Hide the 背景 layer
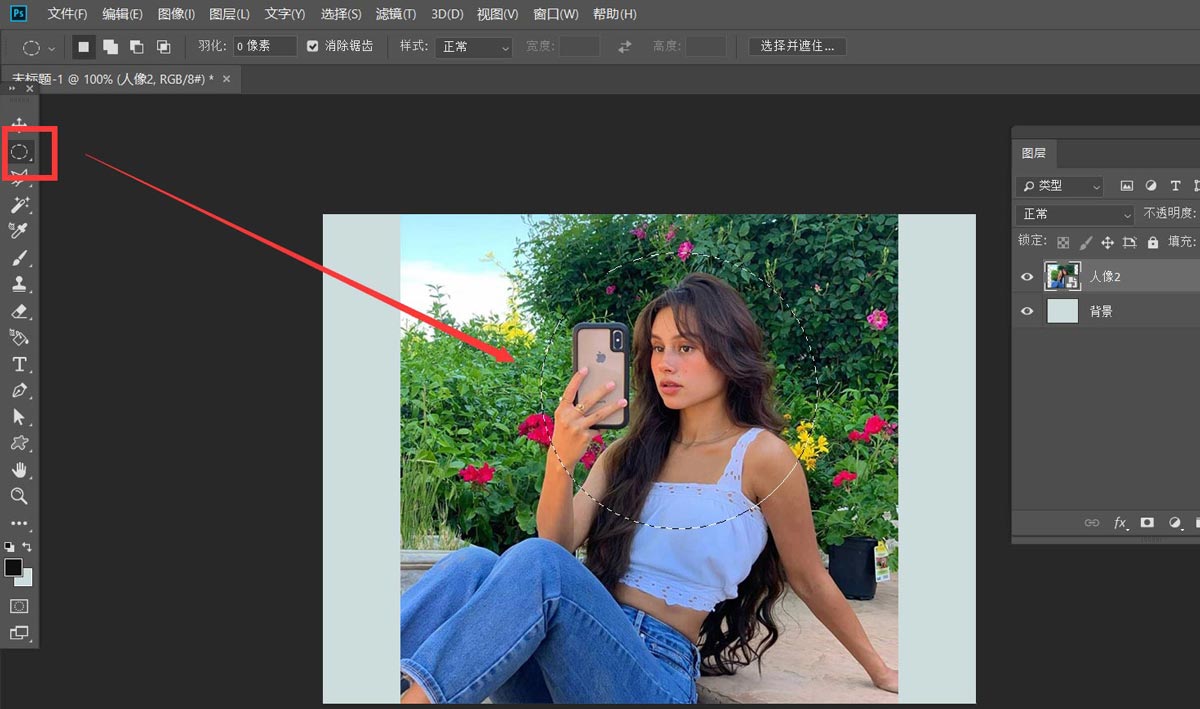 pyautogui.click(x=1027, y=312)
